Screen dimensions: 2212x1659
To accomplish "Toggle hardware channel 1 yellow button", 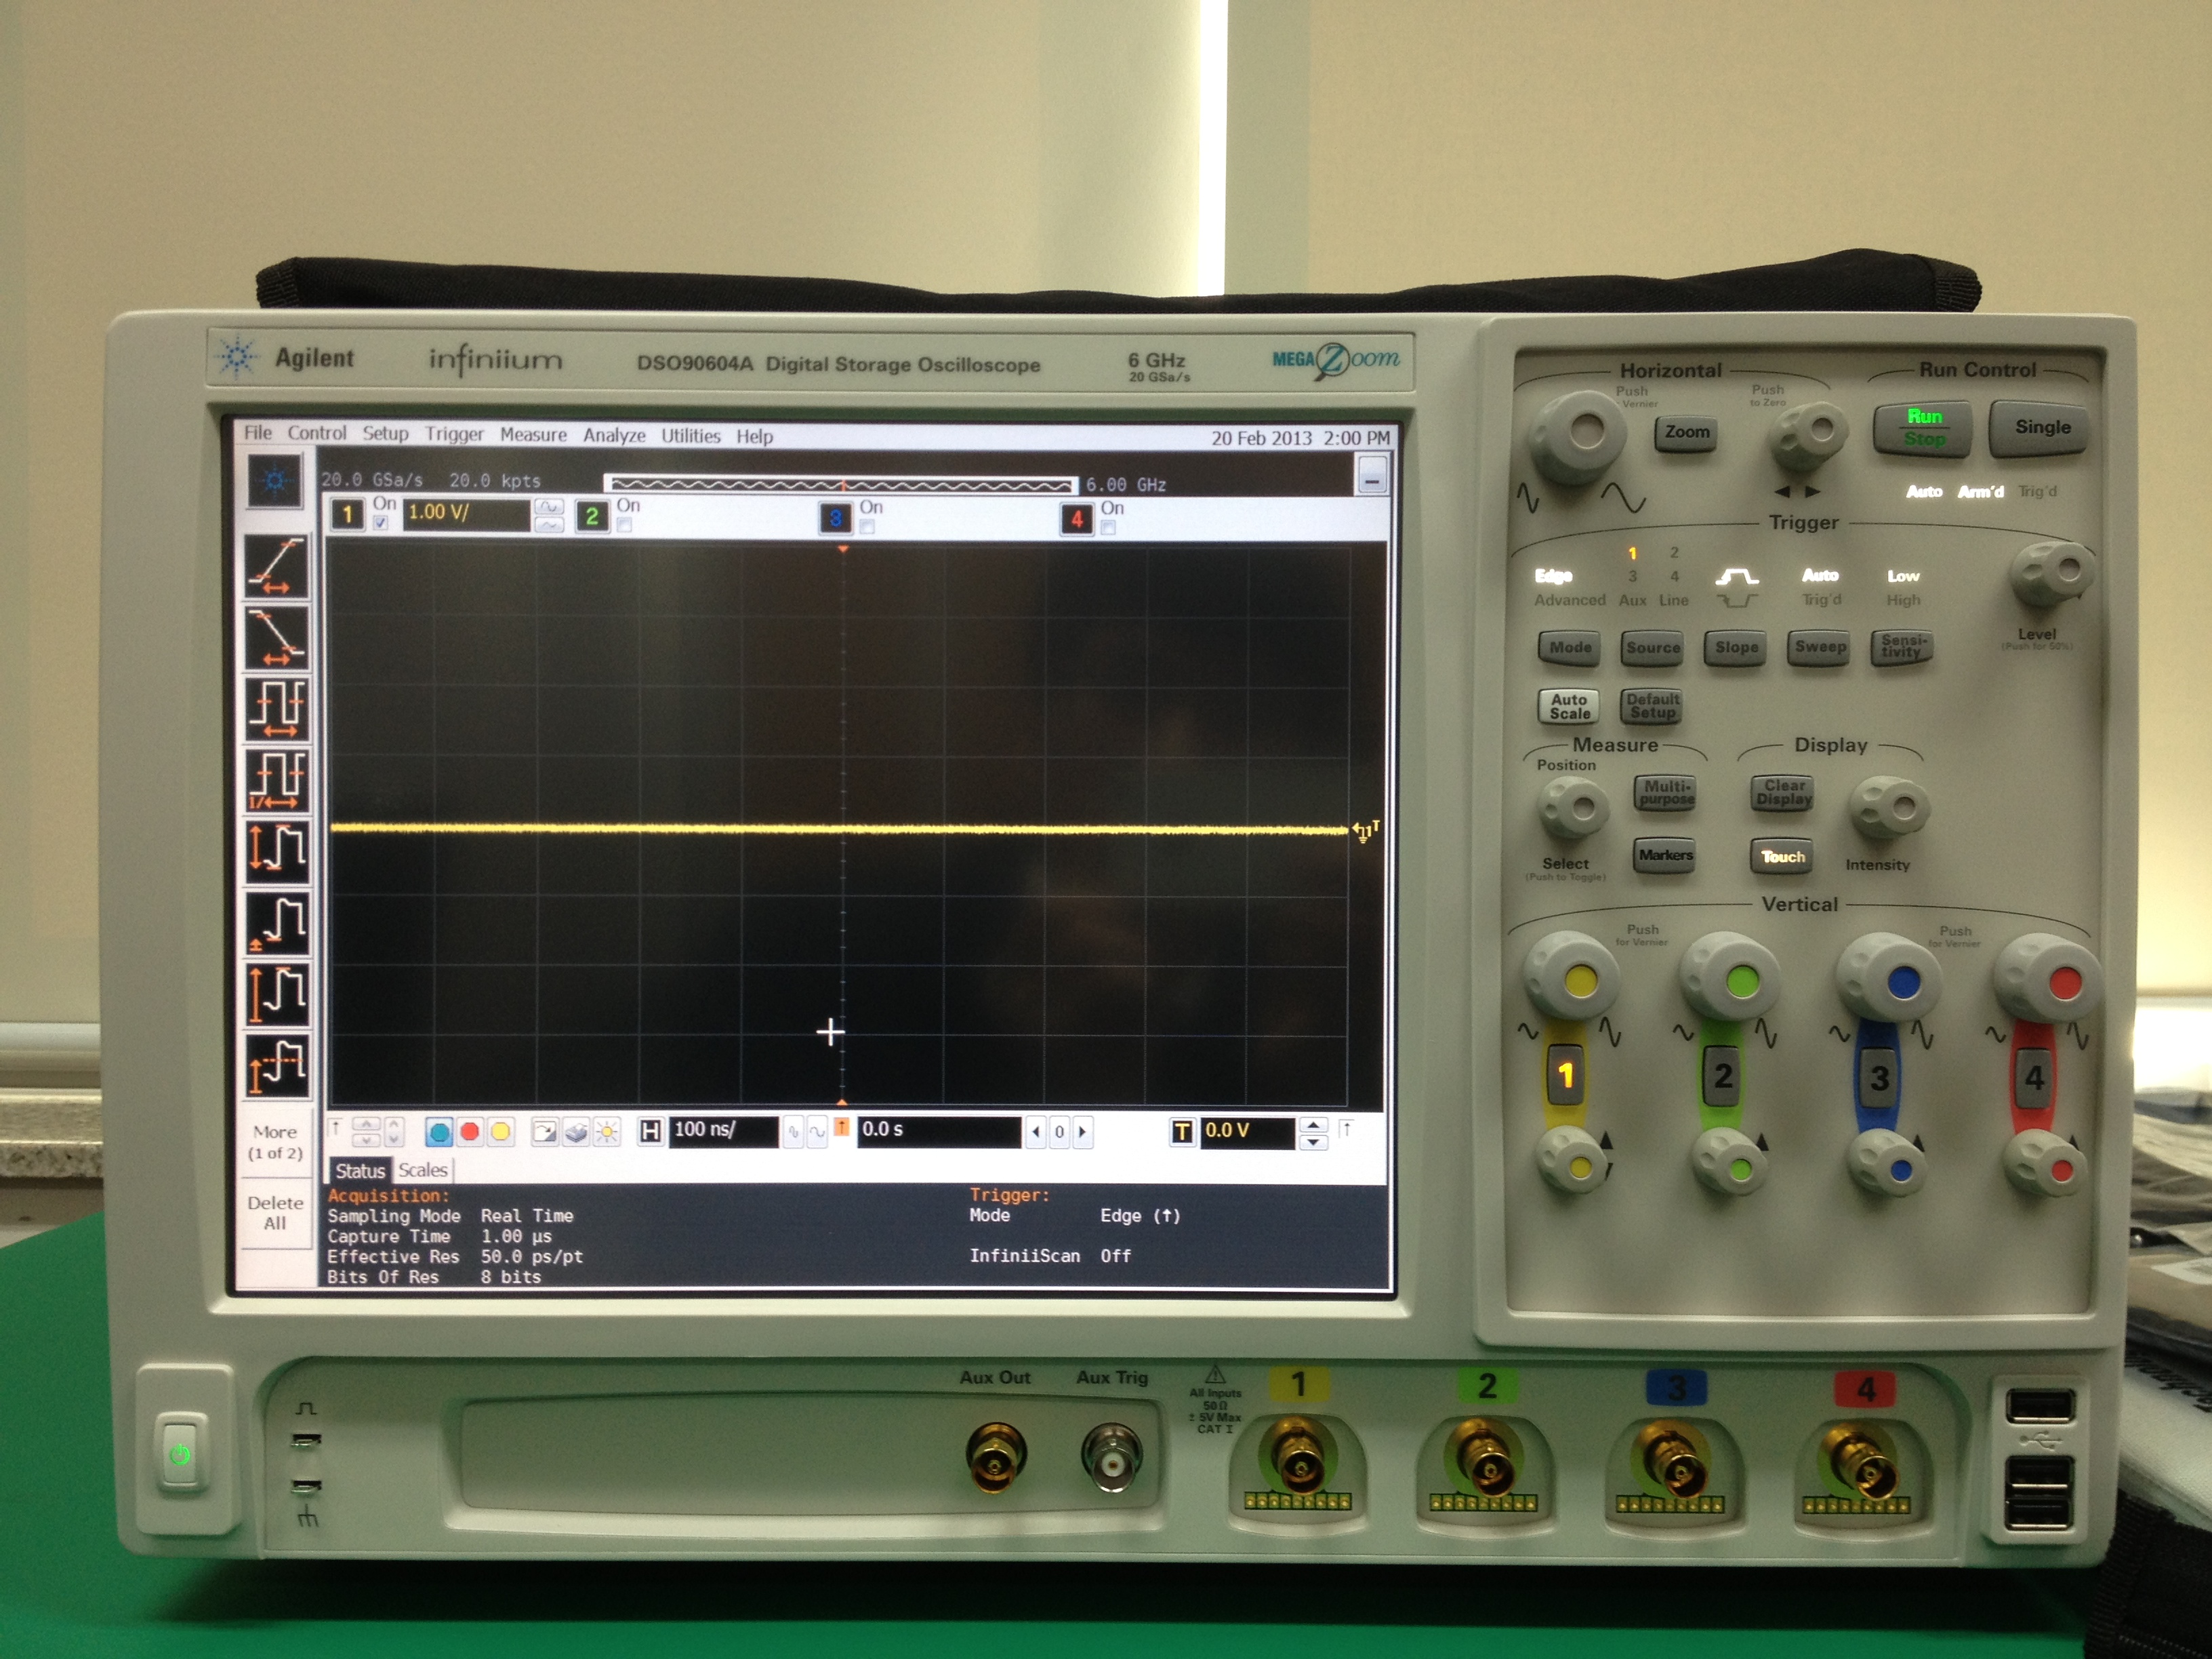I will point(1566,1076).
